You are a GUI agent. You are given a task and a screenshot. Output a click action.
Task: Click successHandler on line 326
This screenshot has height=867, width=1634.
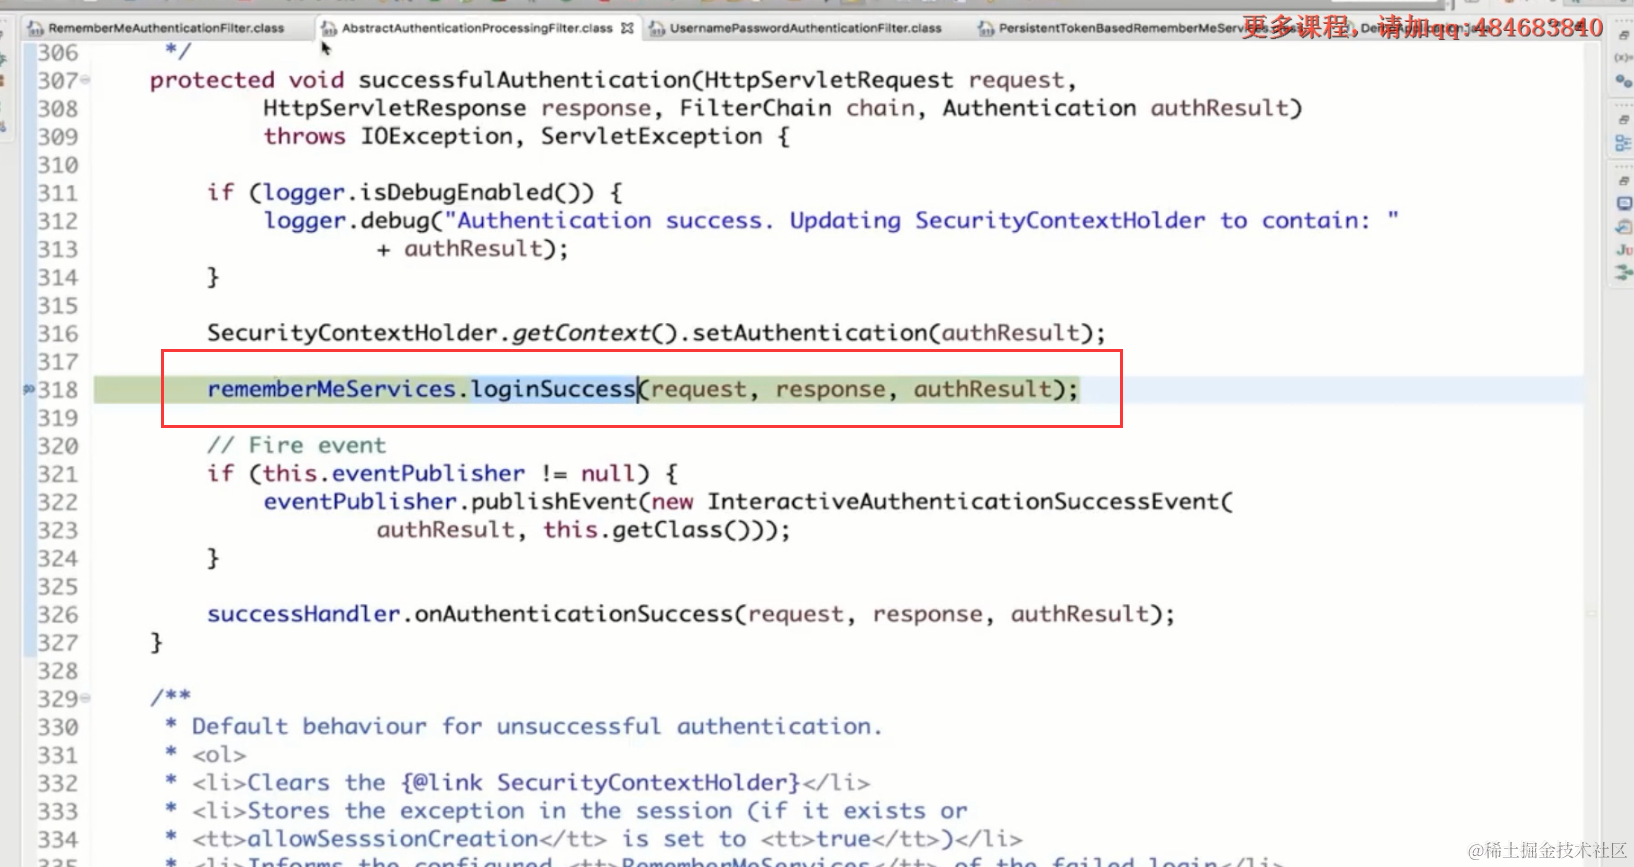(x=303, y=614)
